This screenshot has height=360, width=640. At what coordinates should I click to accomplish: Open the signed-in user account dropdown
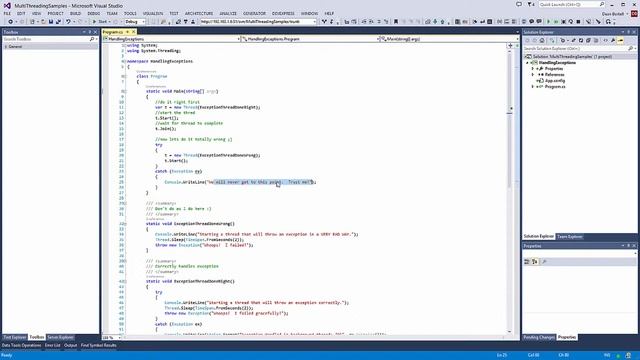coord(615,13)
